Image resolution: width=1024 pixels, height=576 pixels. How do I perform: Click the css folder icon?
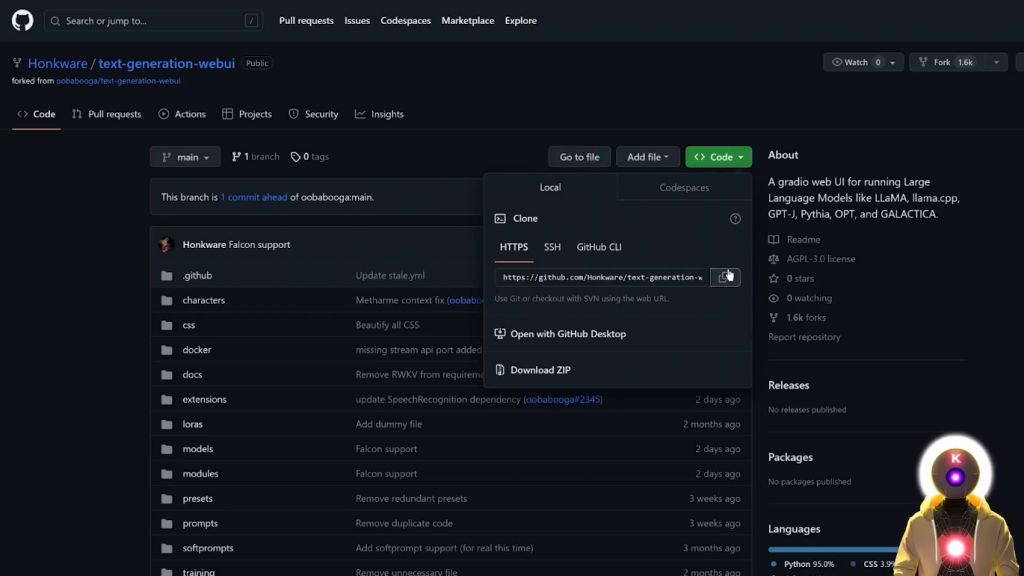pyautogui.click(x=167, y=325)
